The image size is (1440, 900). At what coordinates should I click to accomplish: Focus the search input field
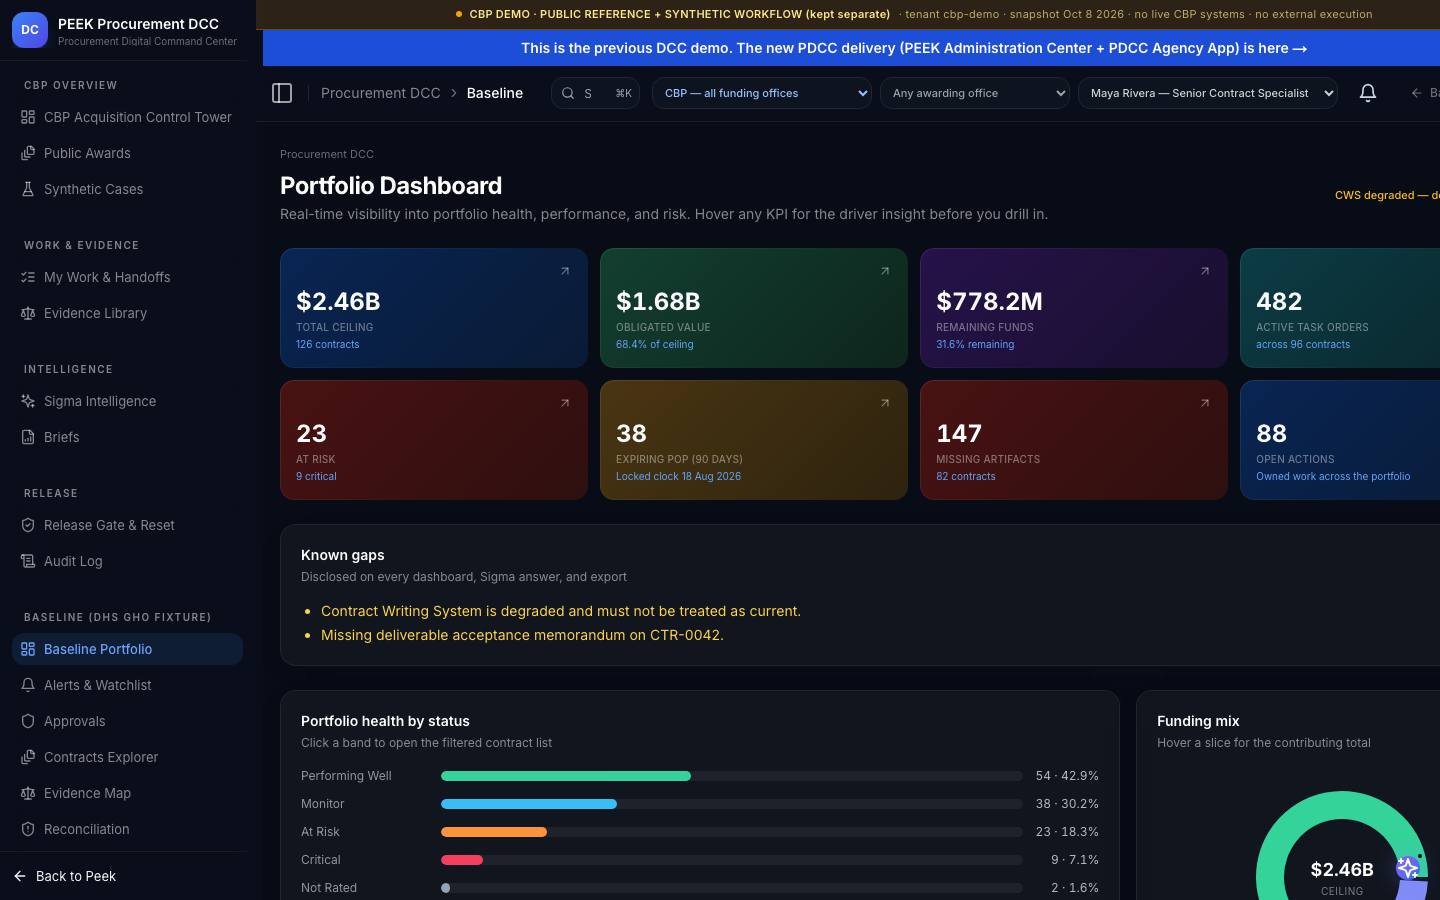(x=596, y=93)
